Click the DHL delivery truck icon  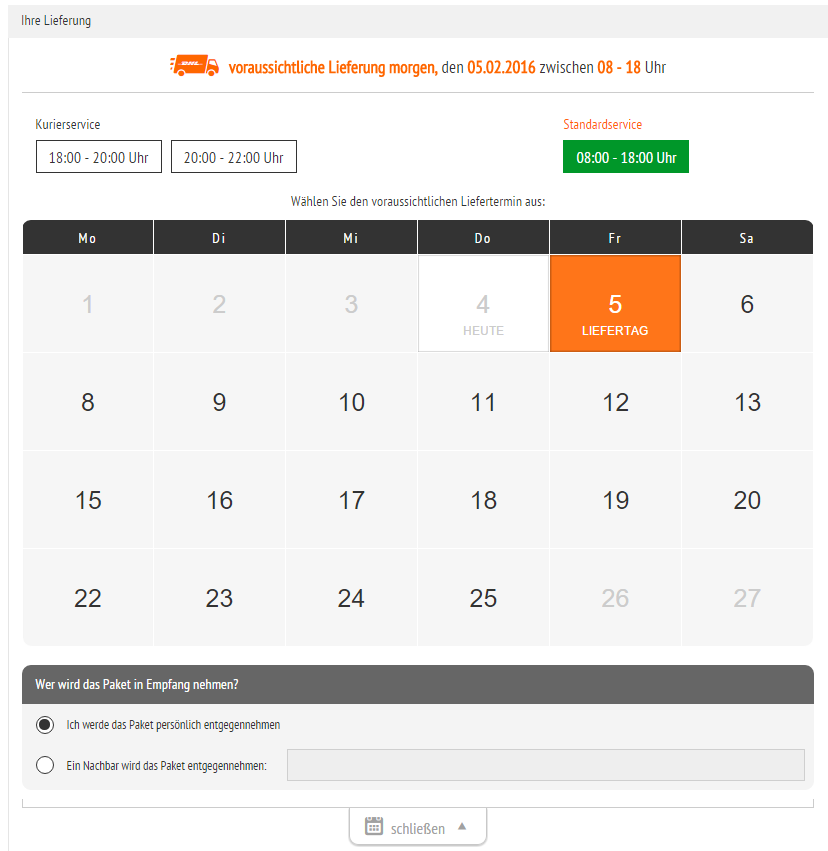(x=194, y=66)
